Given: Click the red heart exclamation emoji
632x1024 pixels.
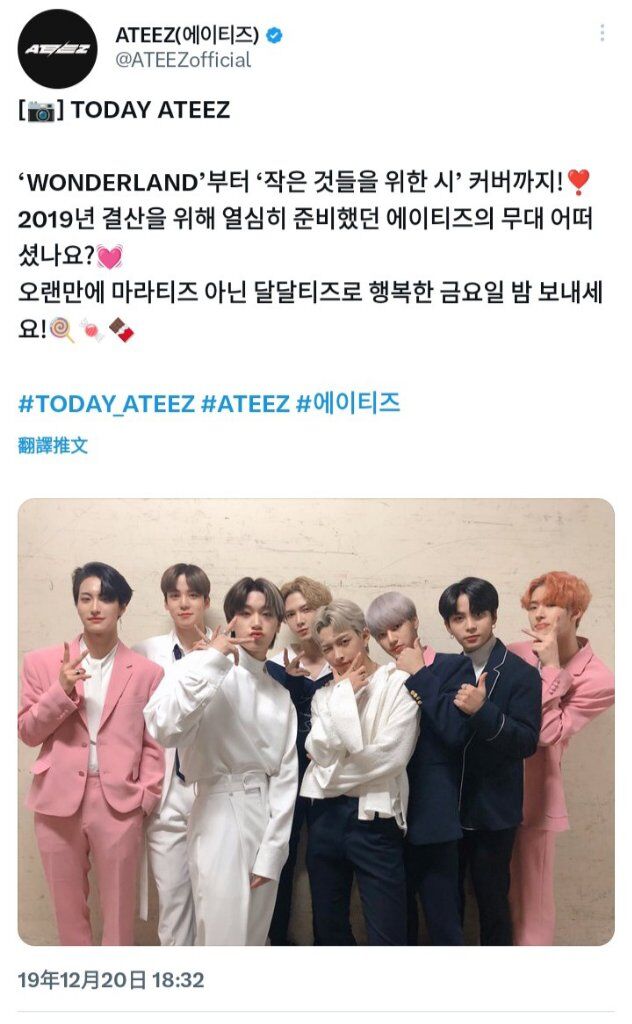Looking at the screenshot, I should coord(579,182).
